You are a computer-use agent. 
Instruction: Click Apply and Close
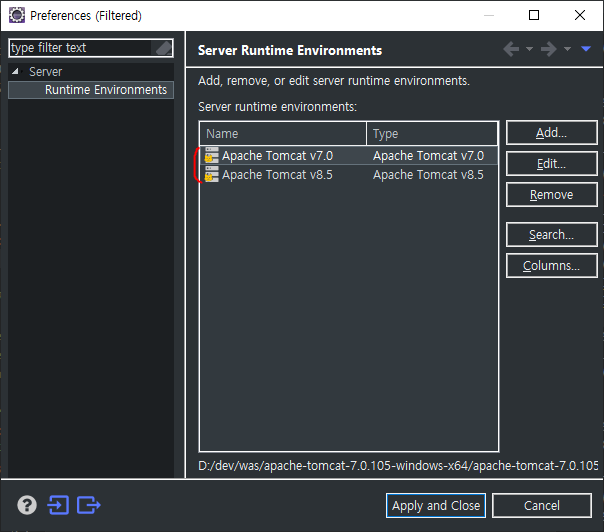point(436,505)
